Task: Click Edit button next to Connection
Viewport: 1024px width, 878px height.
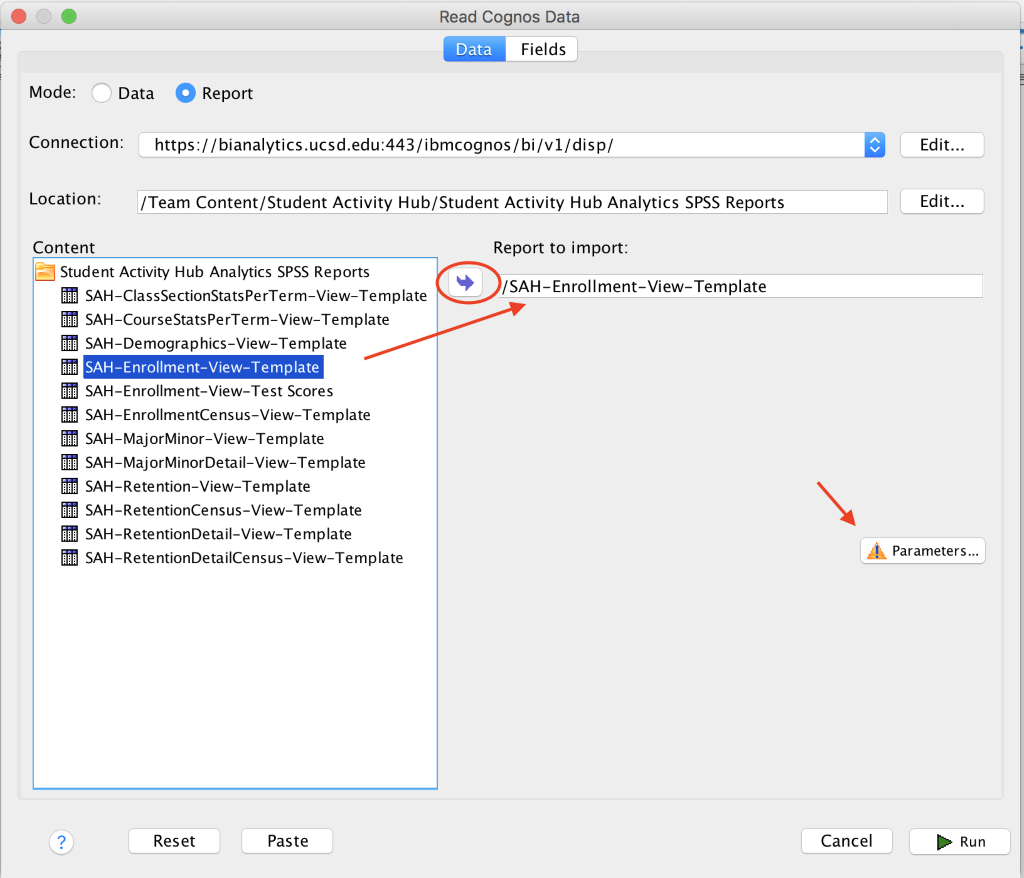Action: [x=942, y=144]
